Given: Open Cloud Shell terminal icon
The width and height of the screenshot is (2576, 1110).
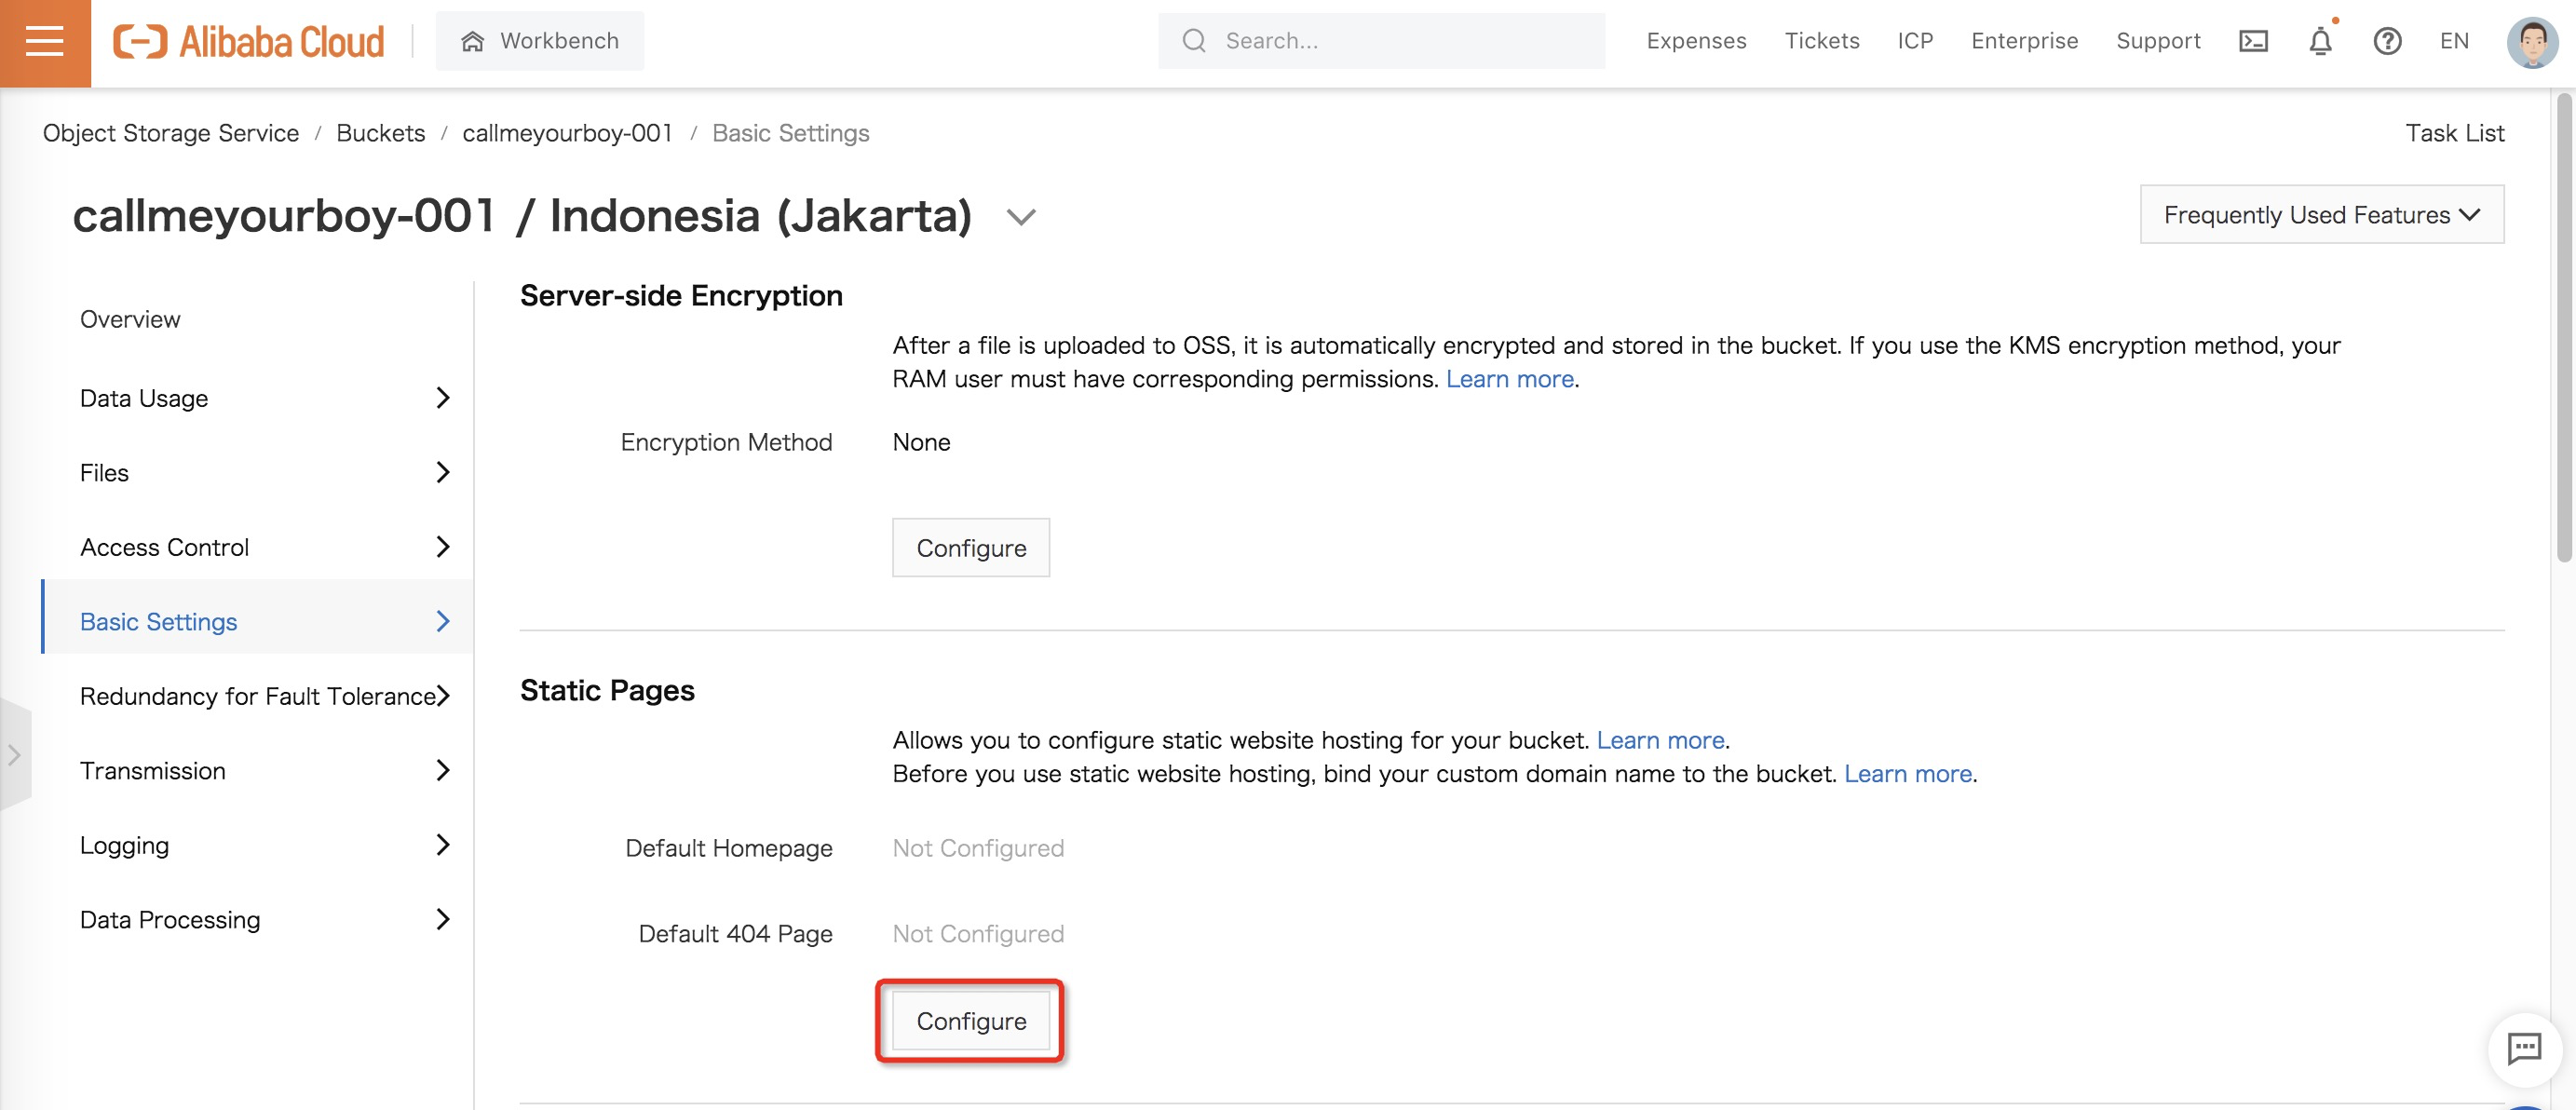Looking at the screenshot, I should point(2252,41).
